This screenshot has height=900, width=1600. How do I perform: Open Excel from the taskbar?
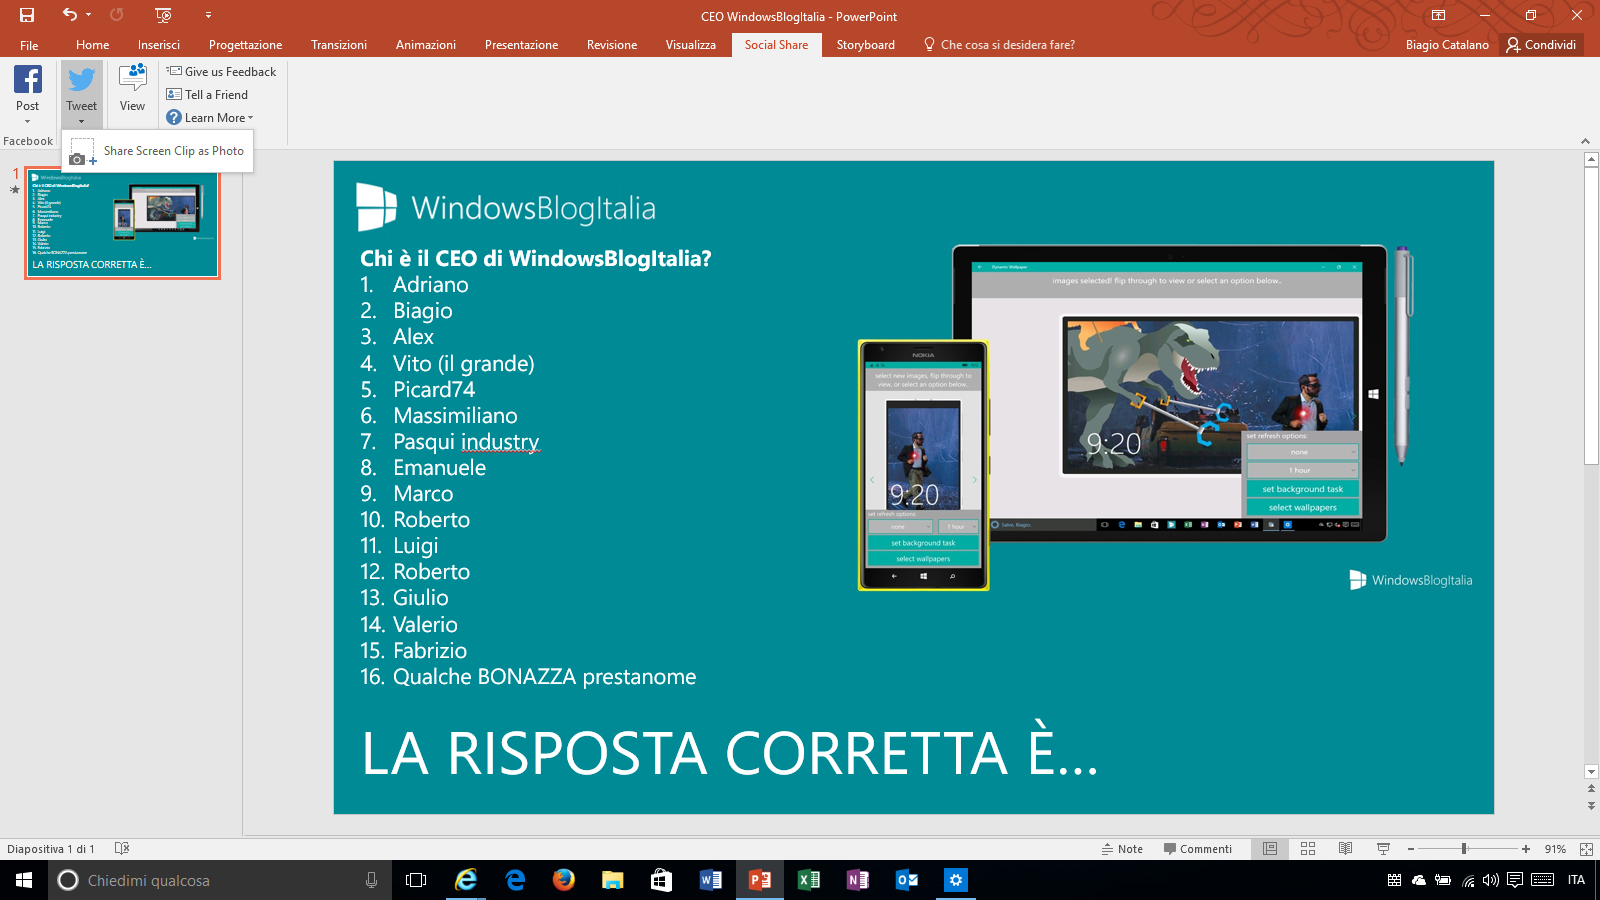808,880
